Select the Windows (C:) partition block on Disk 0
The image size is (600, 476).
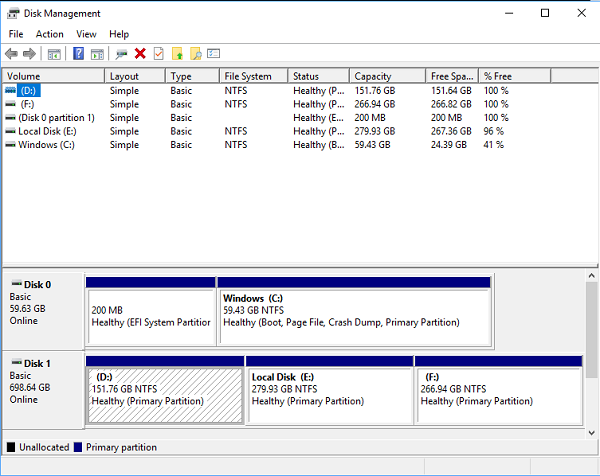pos(353,316)
